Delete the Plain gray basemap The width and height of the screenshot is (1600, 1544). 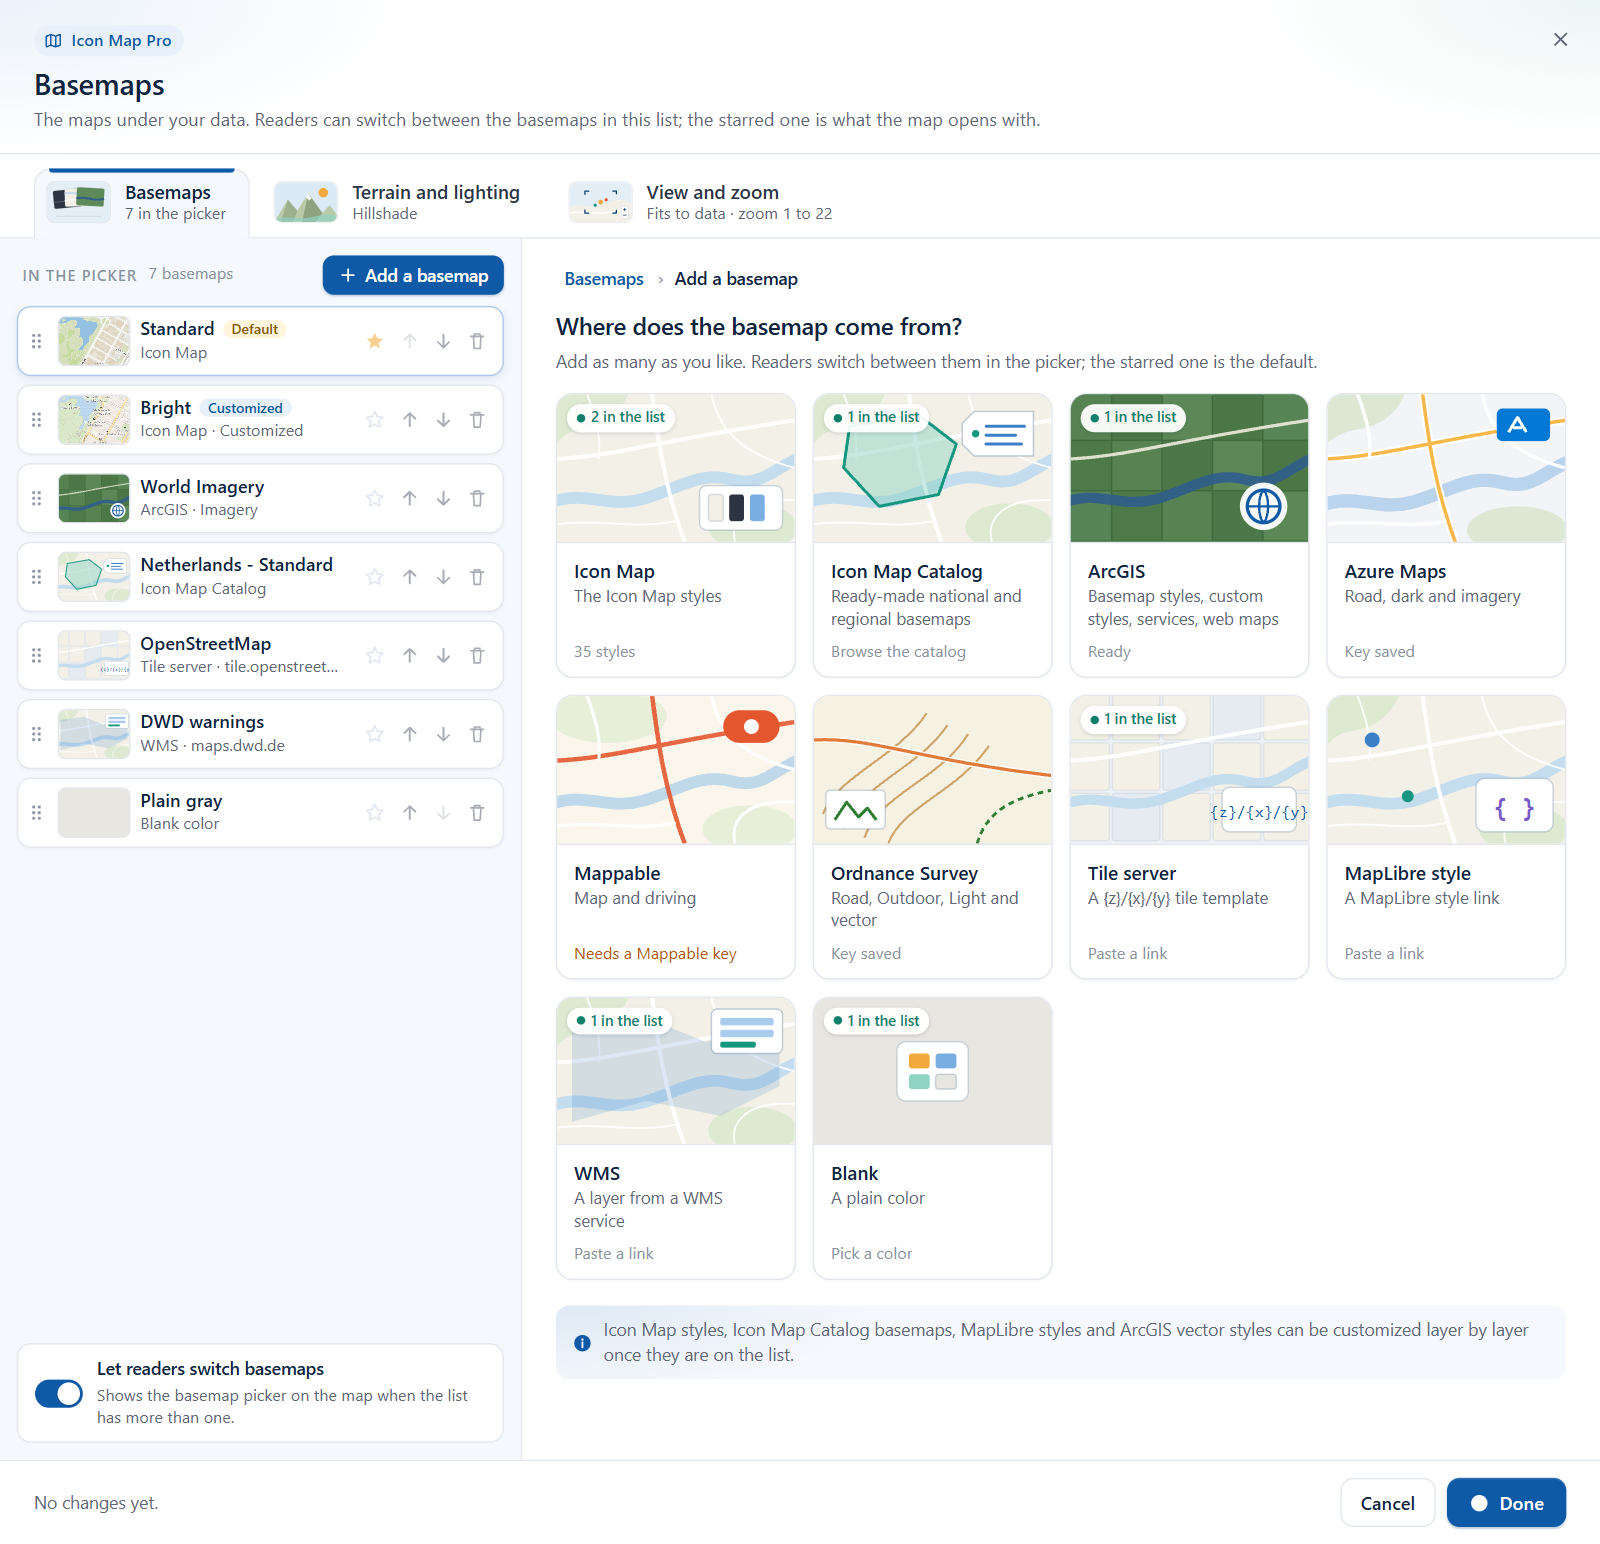click(x=477, y=813)
